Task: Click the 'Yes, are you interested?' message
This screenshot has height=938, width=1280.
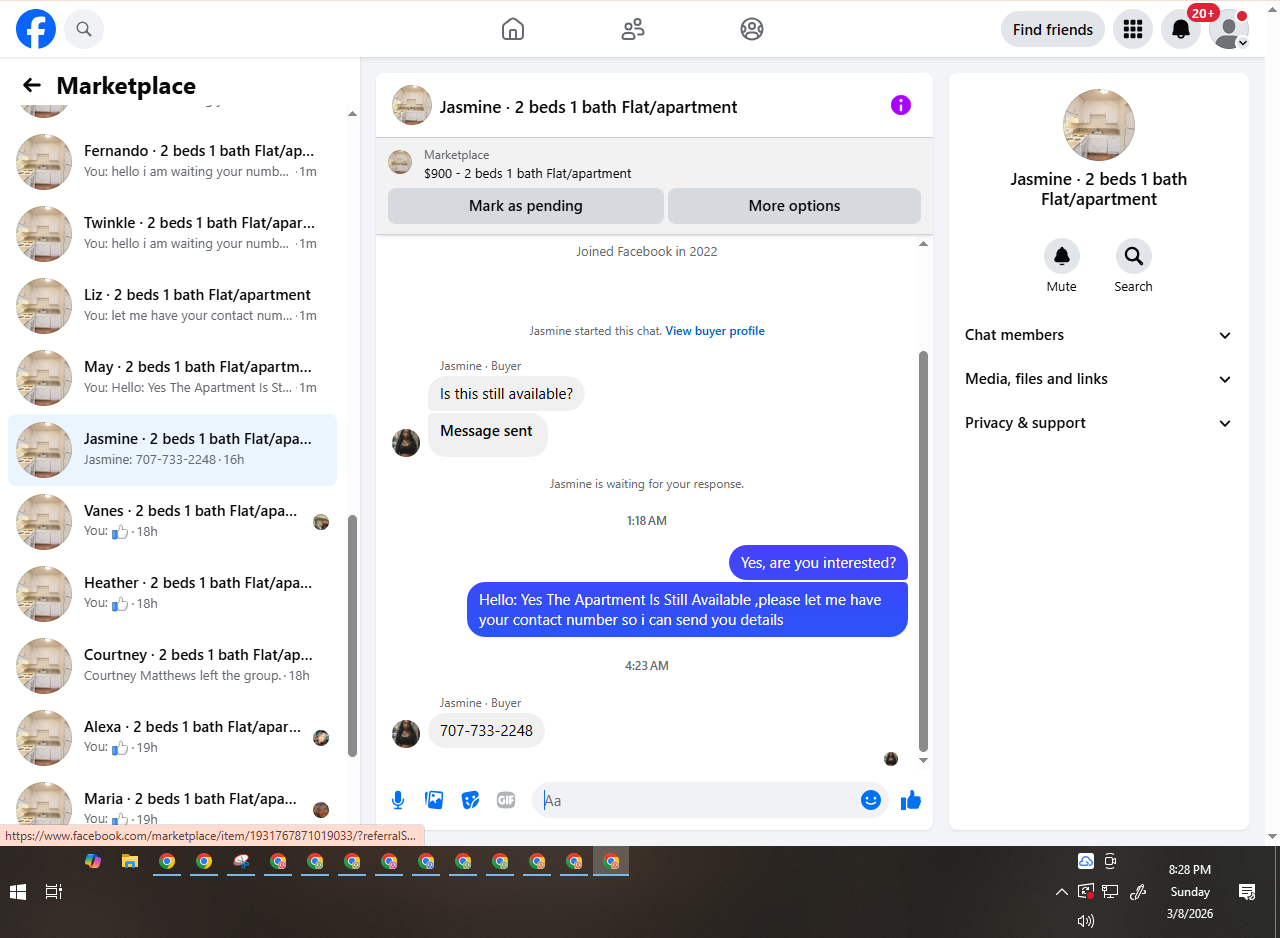Action: [818, 563]
